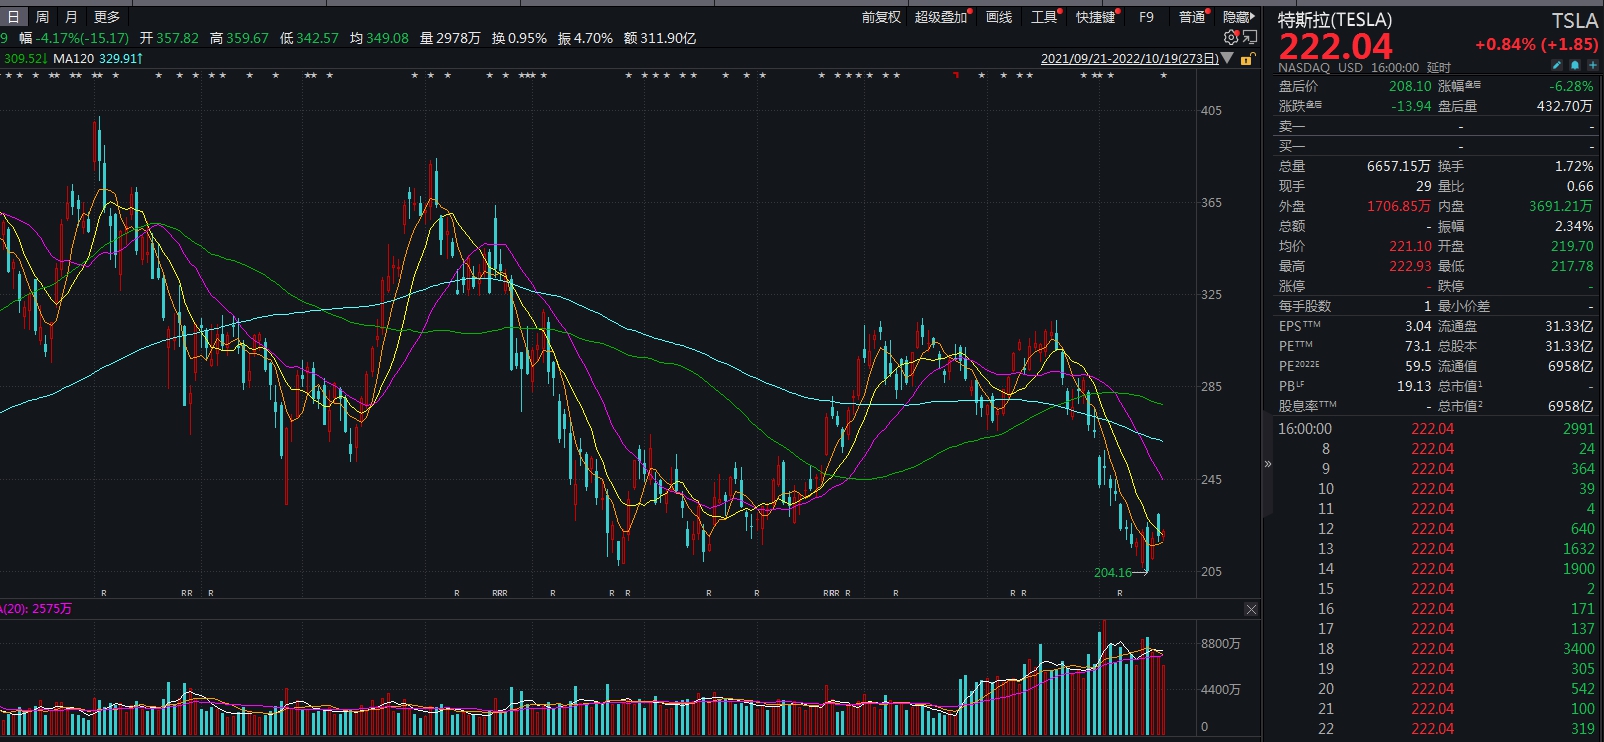This screenshot has width=1604, height=742.
Task: Click the 最低 217.78 value
Action: [x=1572, y=266]
